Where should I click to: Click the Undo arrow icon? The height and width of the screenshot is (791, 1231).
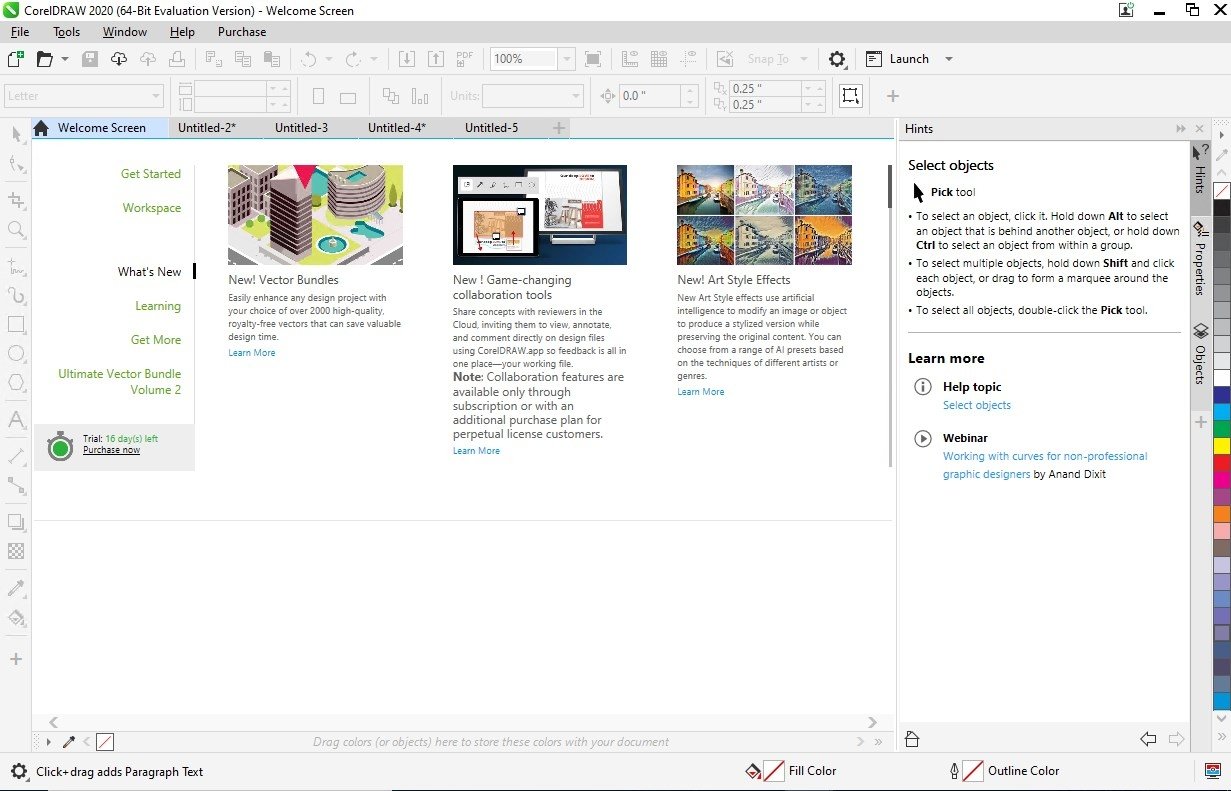pyautogui.click(x=308, y=59)
